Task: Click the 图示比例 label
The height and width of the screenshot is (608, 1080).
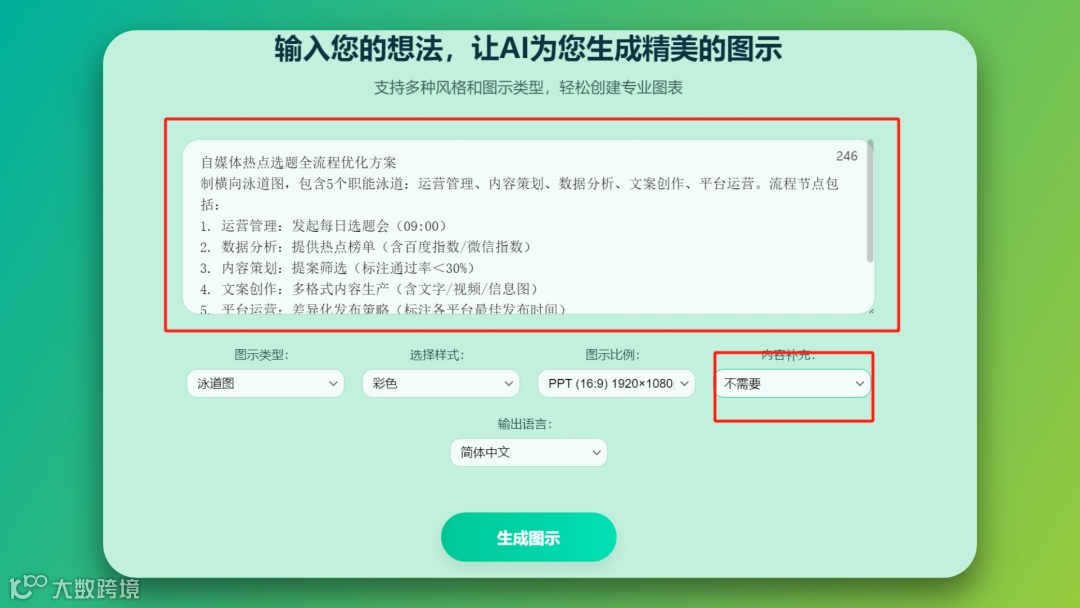Action: [x=612, y=355]
